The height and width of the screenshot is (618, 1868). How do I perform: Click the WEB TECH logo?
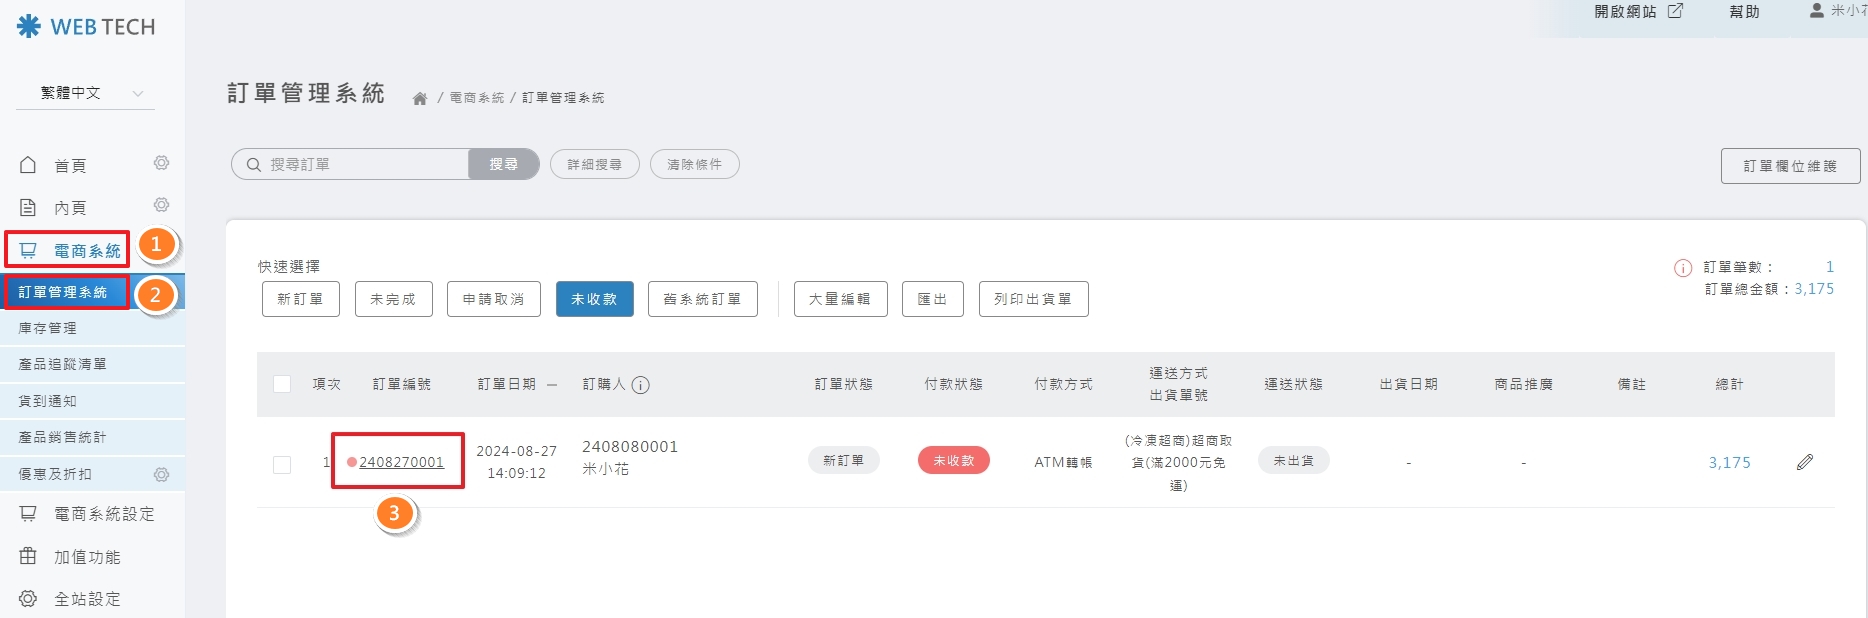(86, 27)
